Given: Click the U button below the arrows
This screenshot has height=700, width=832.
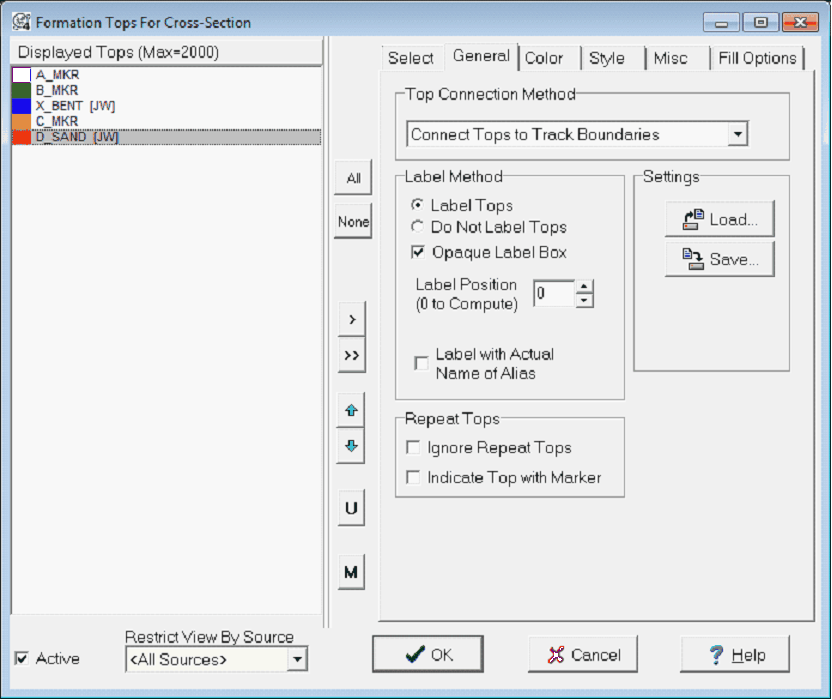Looking at the screenshot, I should [x=351, y=507].
